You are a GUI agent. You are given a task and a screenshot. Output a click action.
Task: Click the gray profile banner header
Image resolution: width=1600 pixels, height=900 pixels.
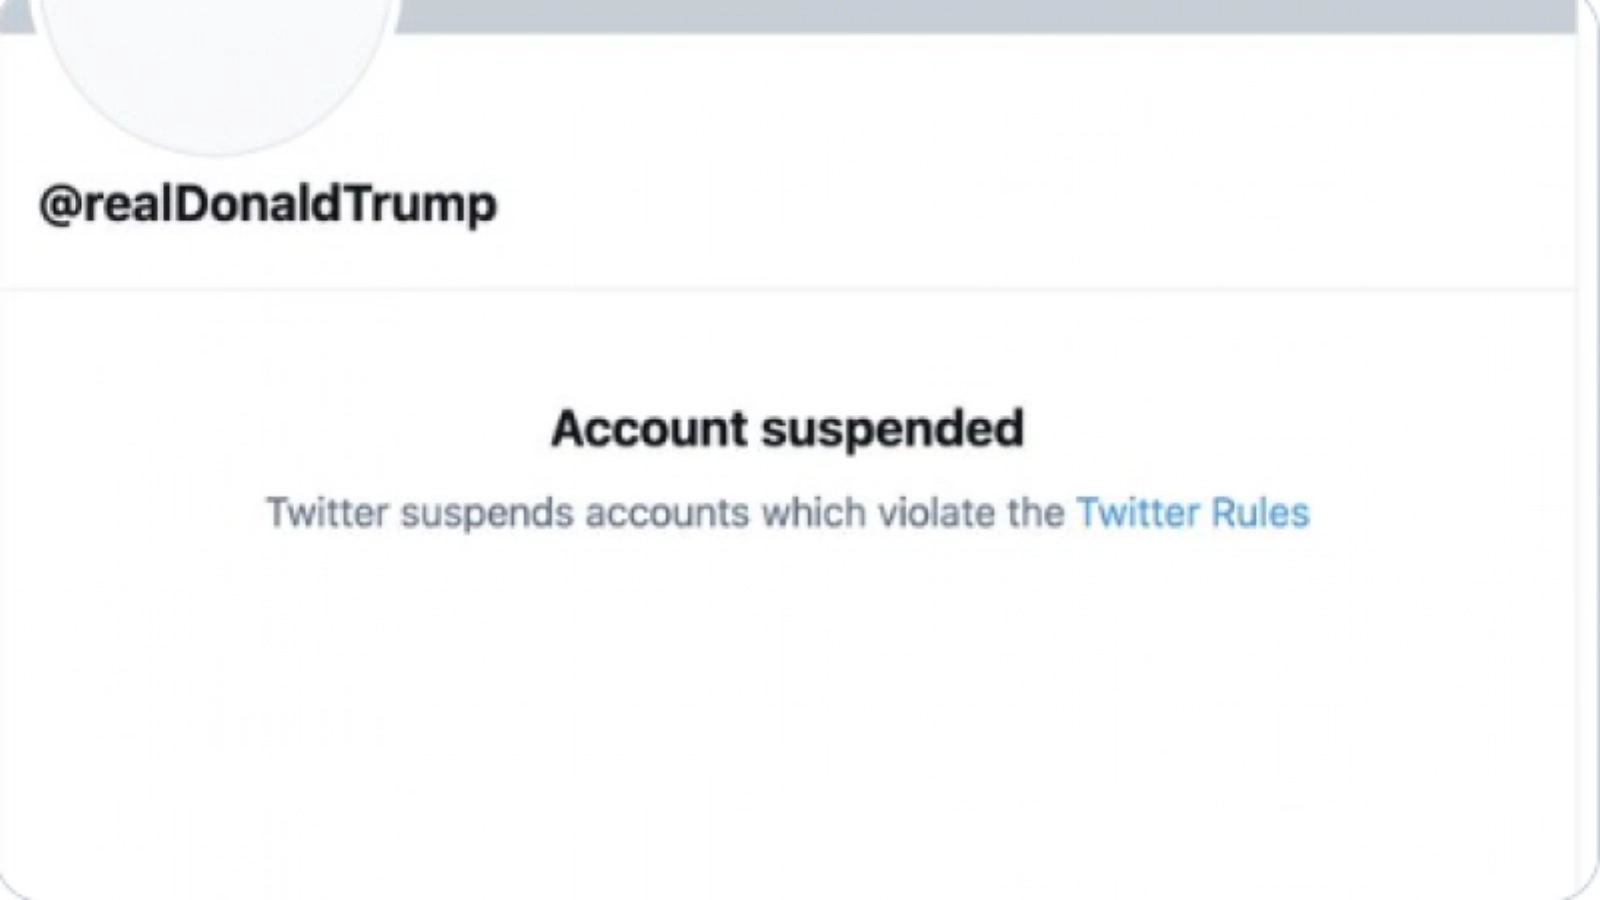point(980,15)
